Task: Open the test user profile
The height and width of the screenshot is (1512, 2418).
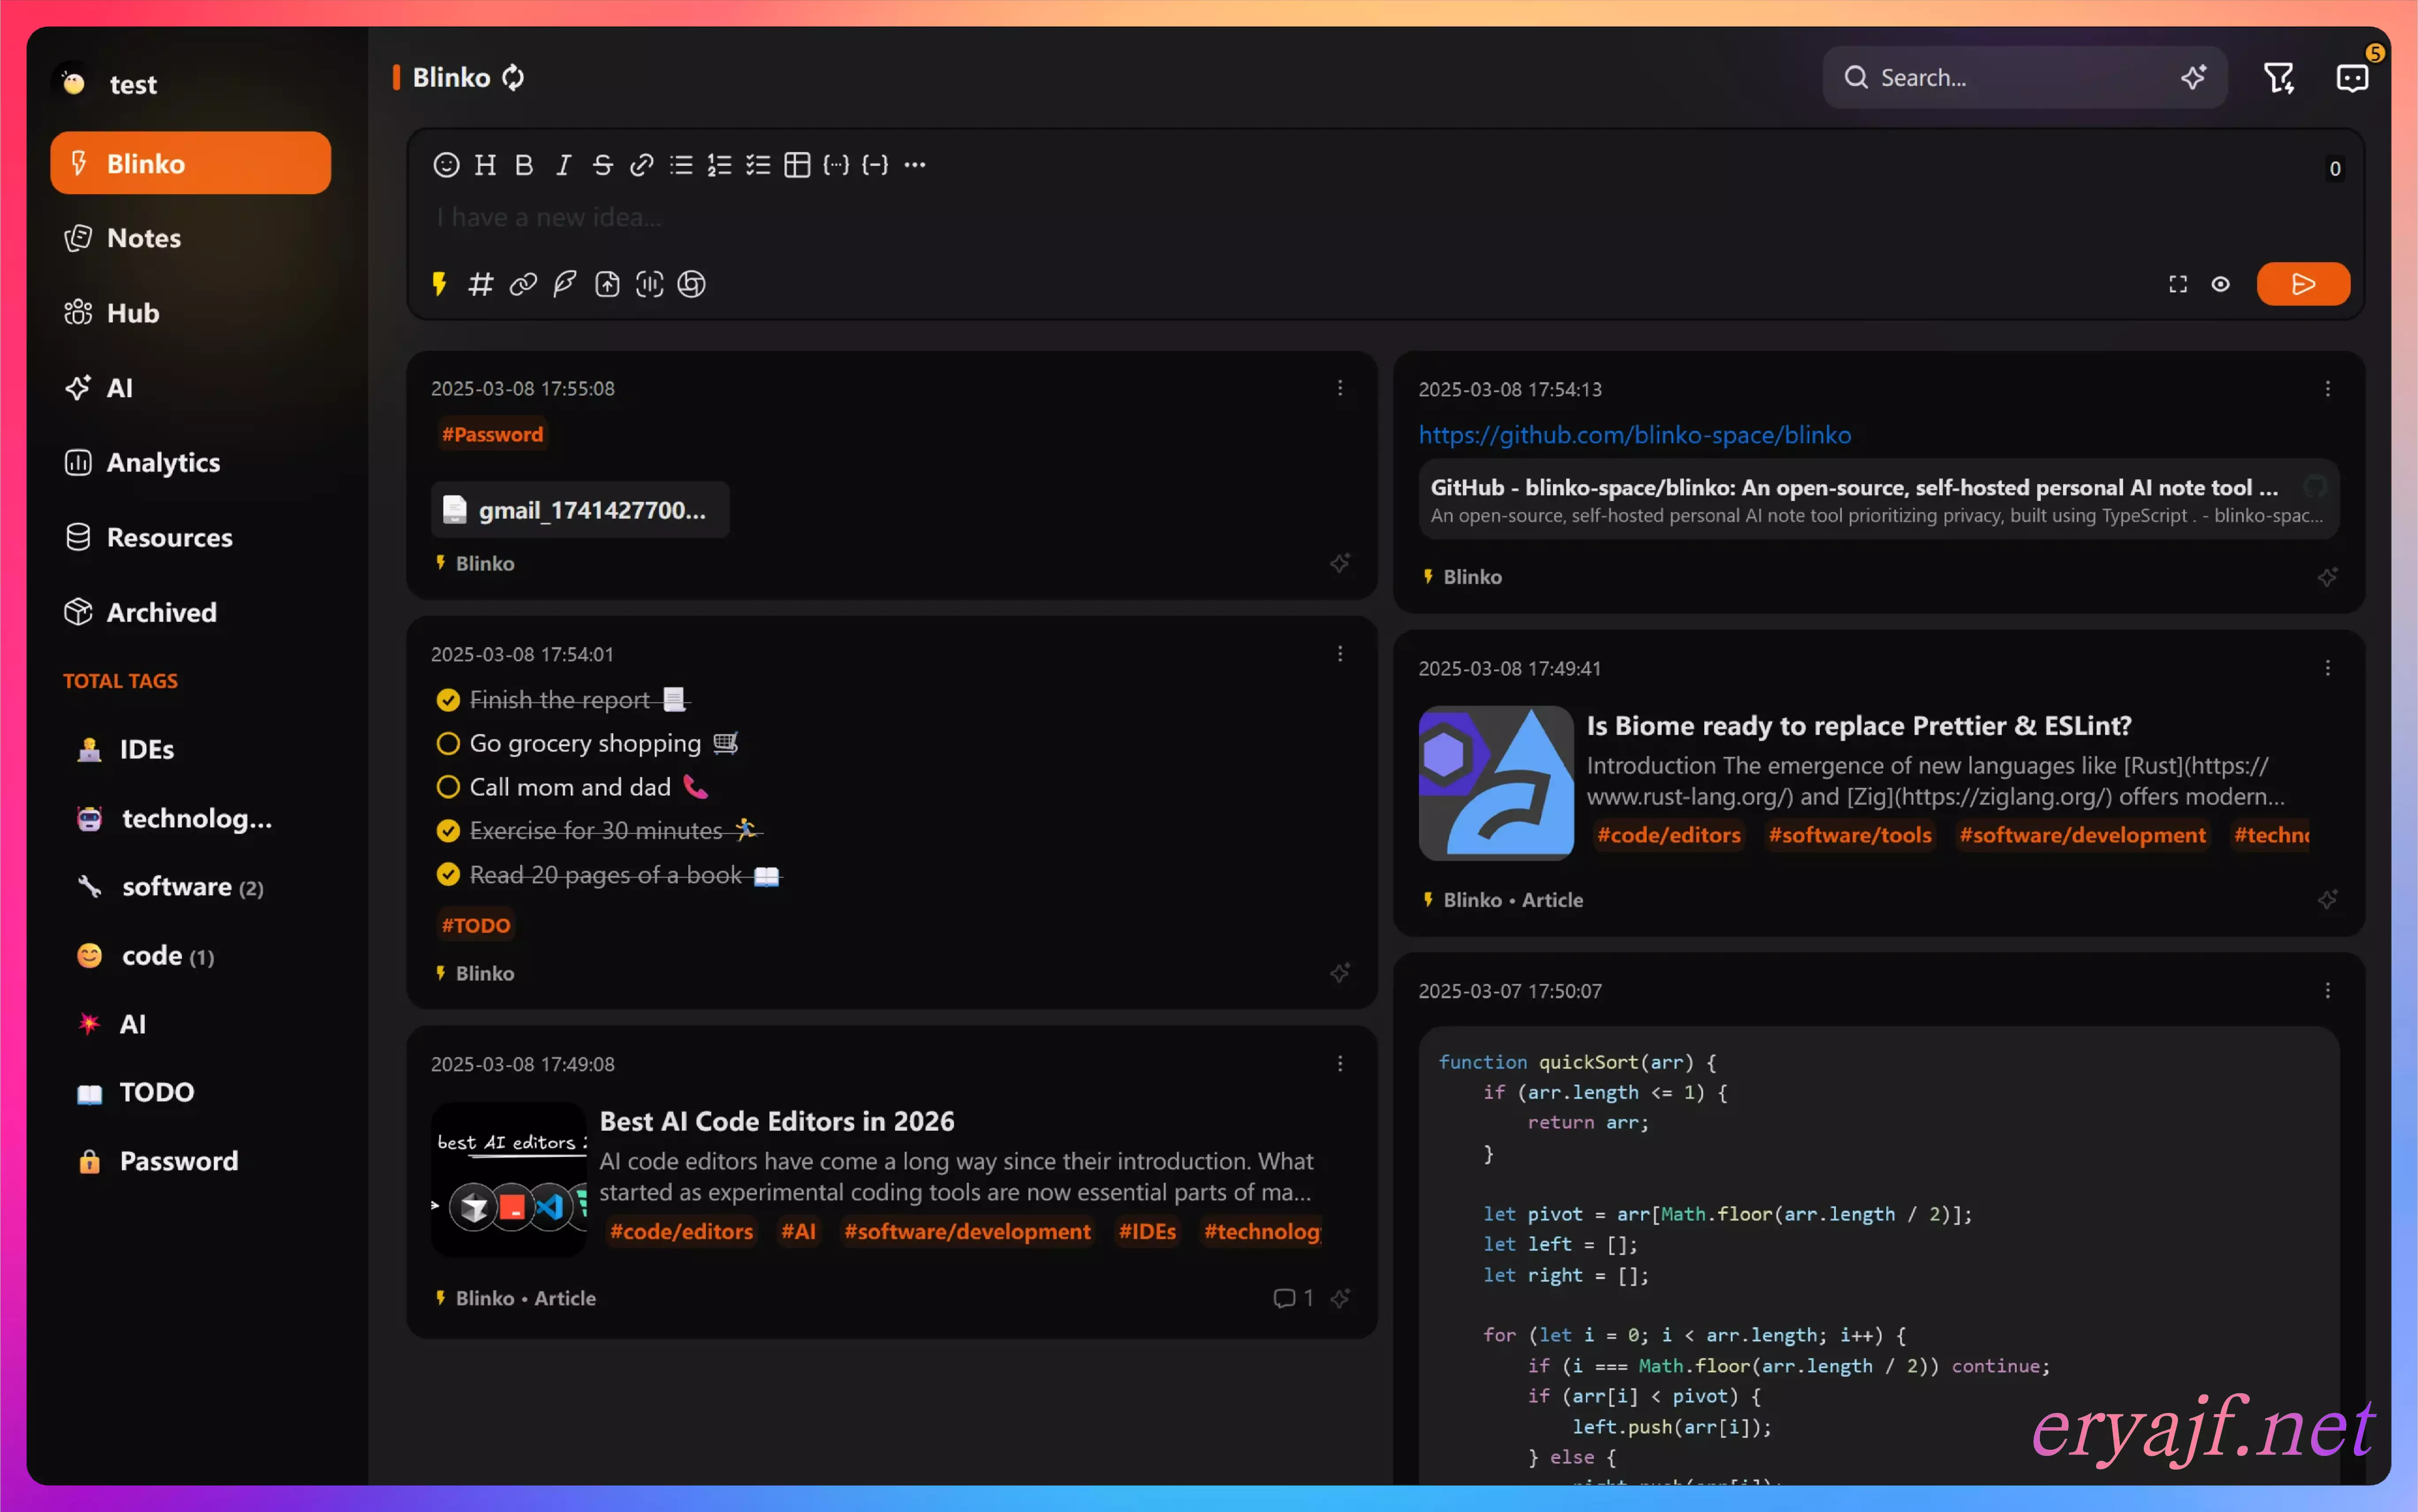Action: pos(108,83)
